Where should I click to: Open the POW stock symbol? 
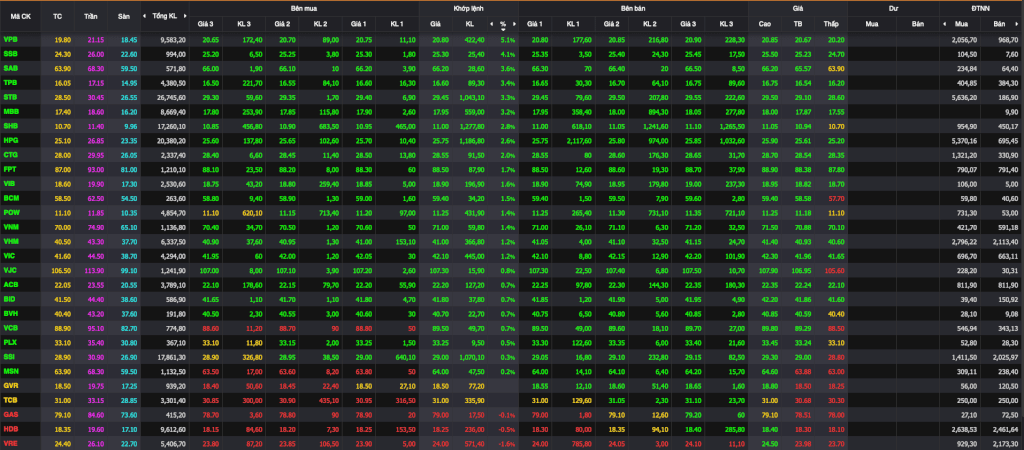(x=11, y=212)
